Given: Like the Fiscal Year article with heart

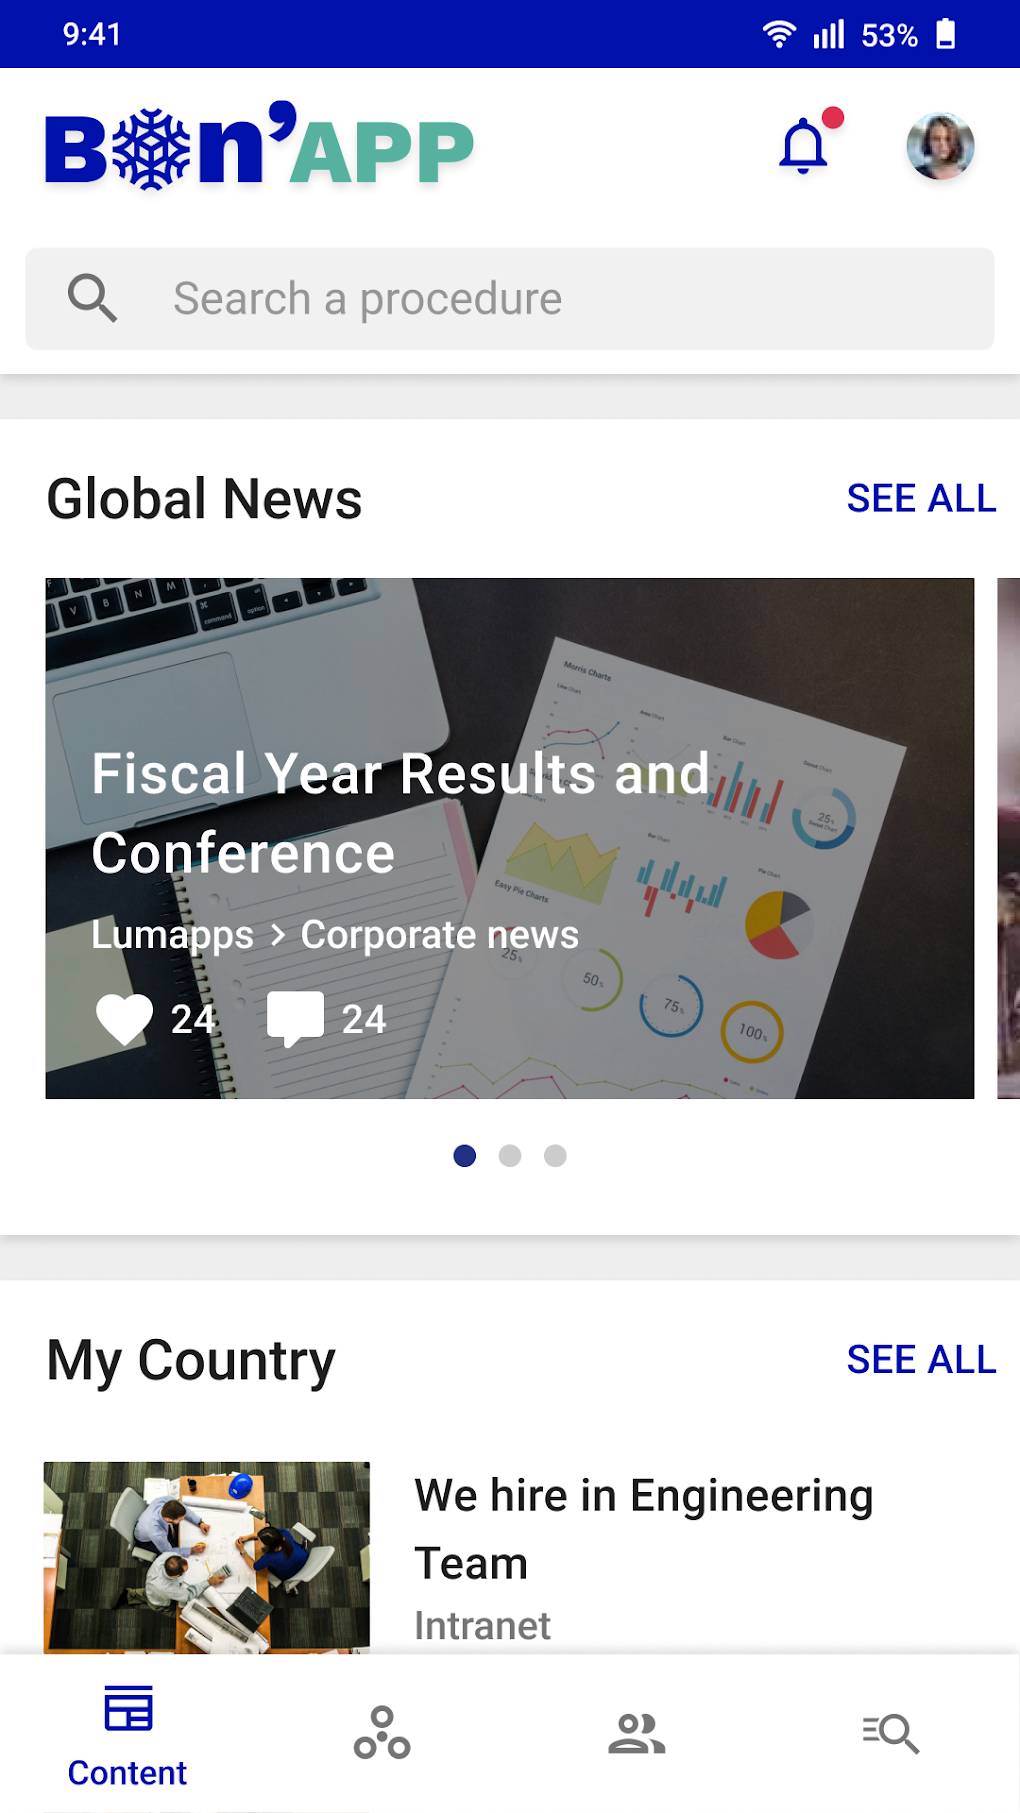Looking at the screenshot, I should pyautogui.click(x=124, y=1019).
